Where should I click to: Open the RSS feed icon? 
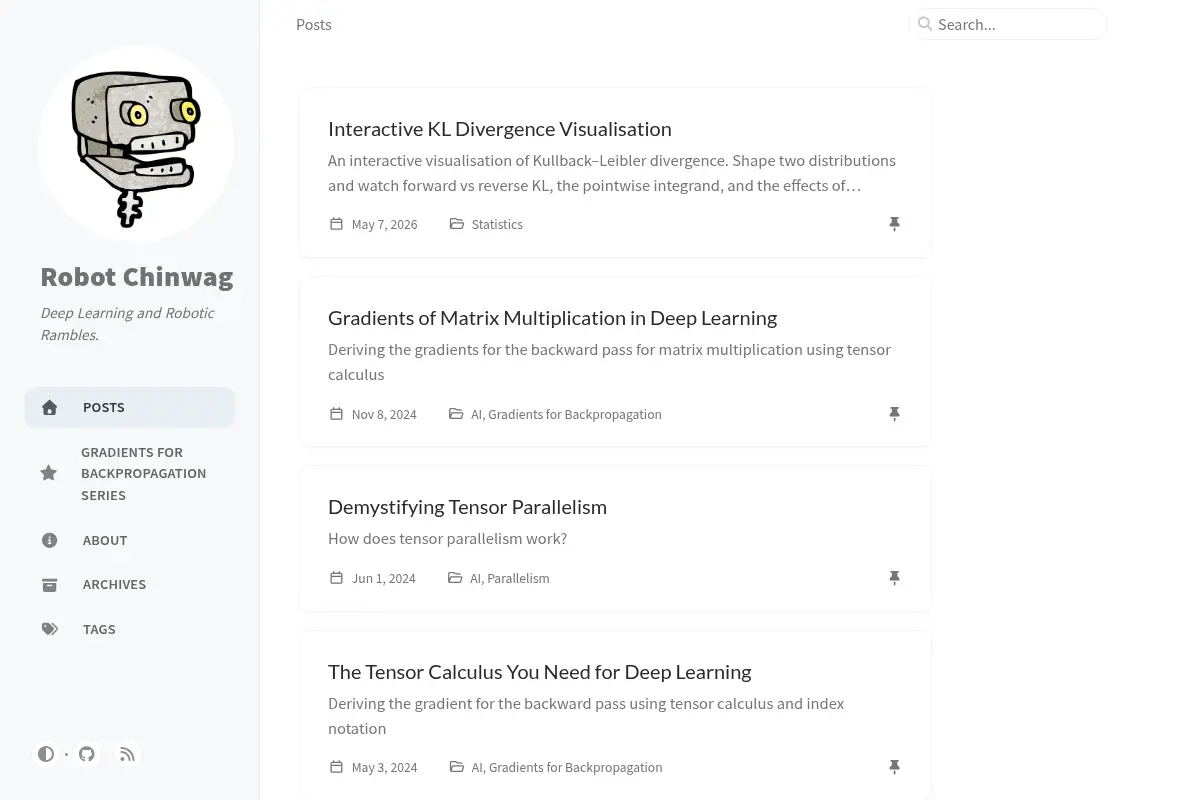click(x=127, y=754)
